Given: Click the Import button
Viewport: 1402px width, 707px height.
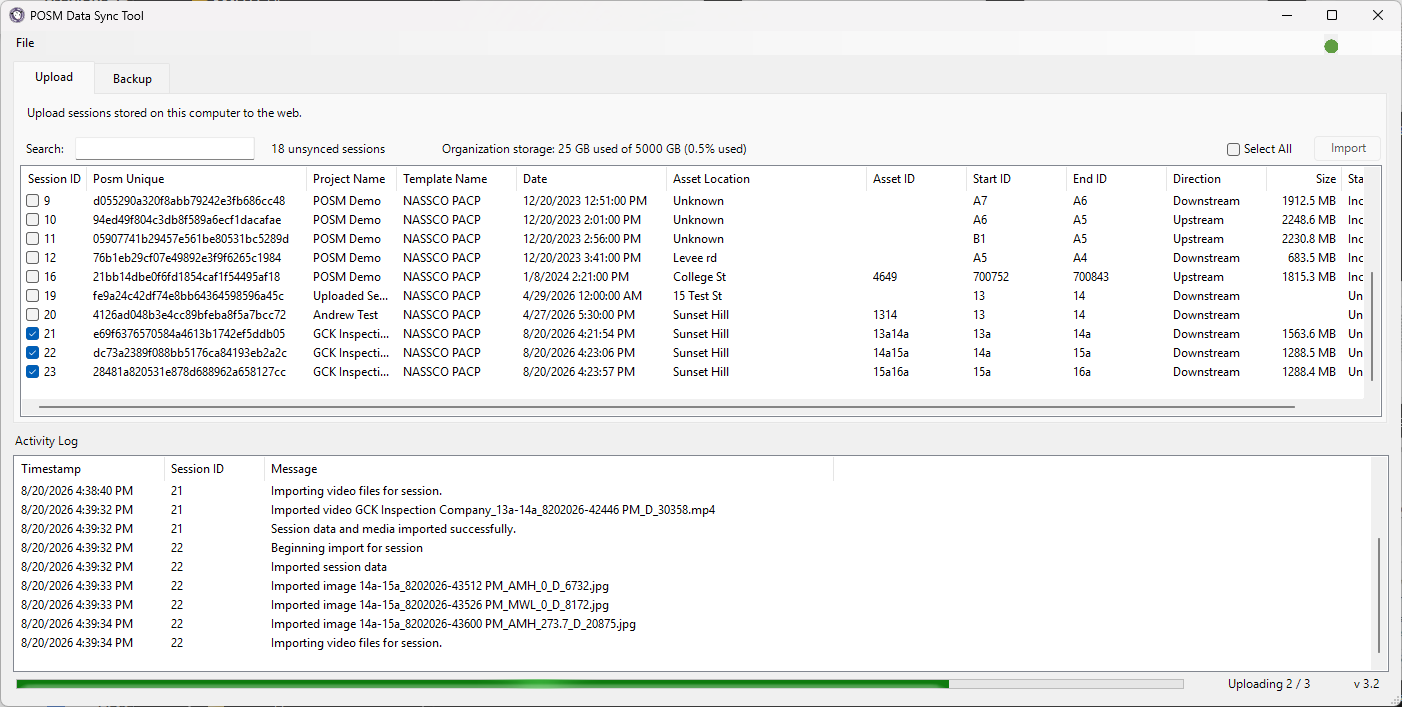Looking at the screenshot, I should (1347, 149).
